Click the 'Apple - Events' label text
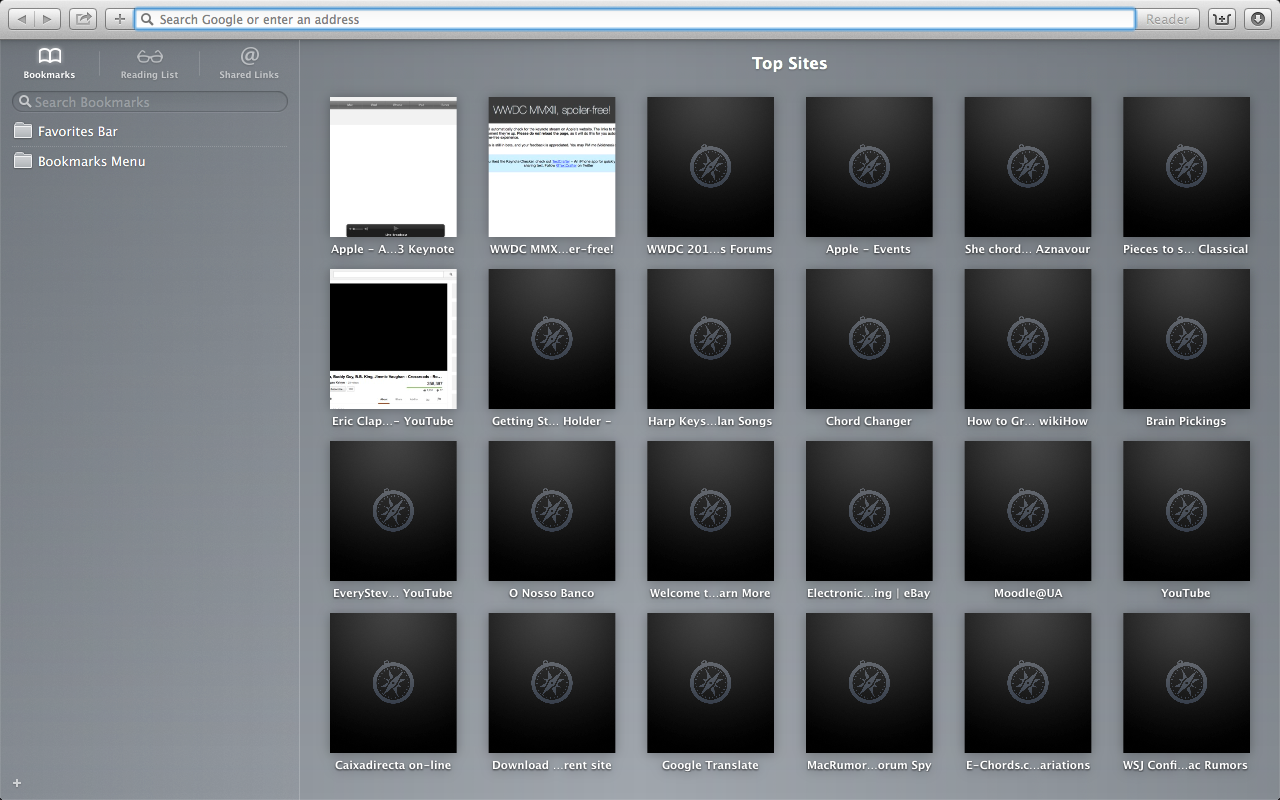This screenshot has height=800, width=1280. click(869, 249)
